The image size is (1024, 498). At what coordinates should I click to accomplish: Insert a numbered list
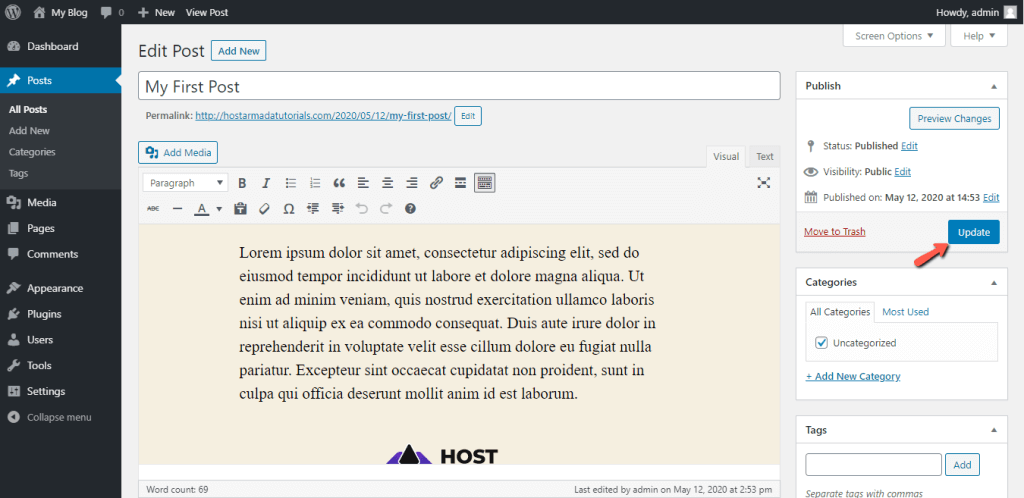coord(315,183)
